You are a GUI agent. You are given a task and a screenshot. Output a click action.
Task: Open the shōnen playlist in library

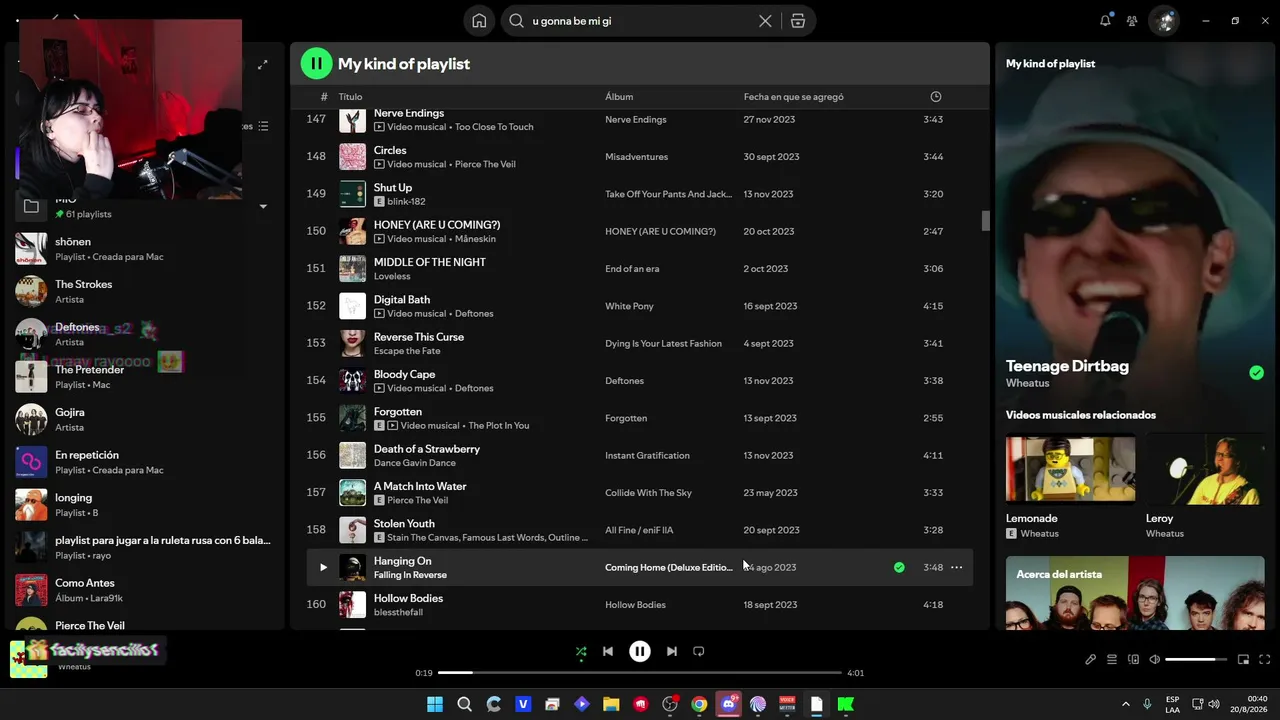[x=145, y=249]
